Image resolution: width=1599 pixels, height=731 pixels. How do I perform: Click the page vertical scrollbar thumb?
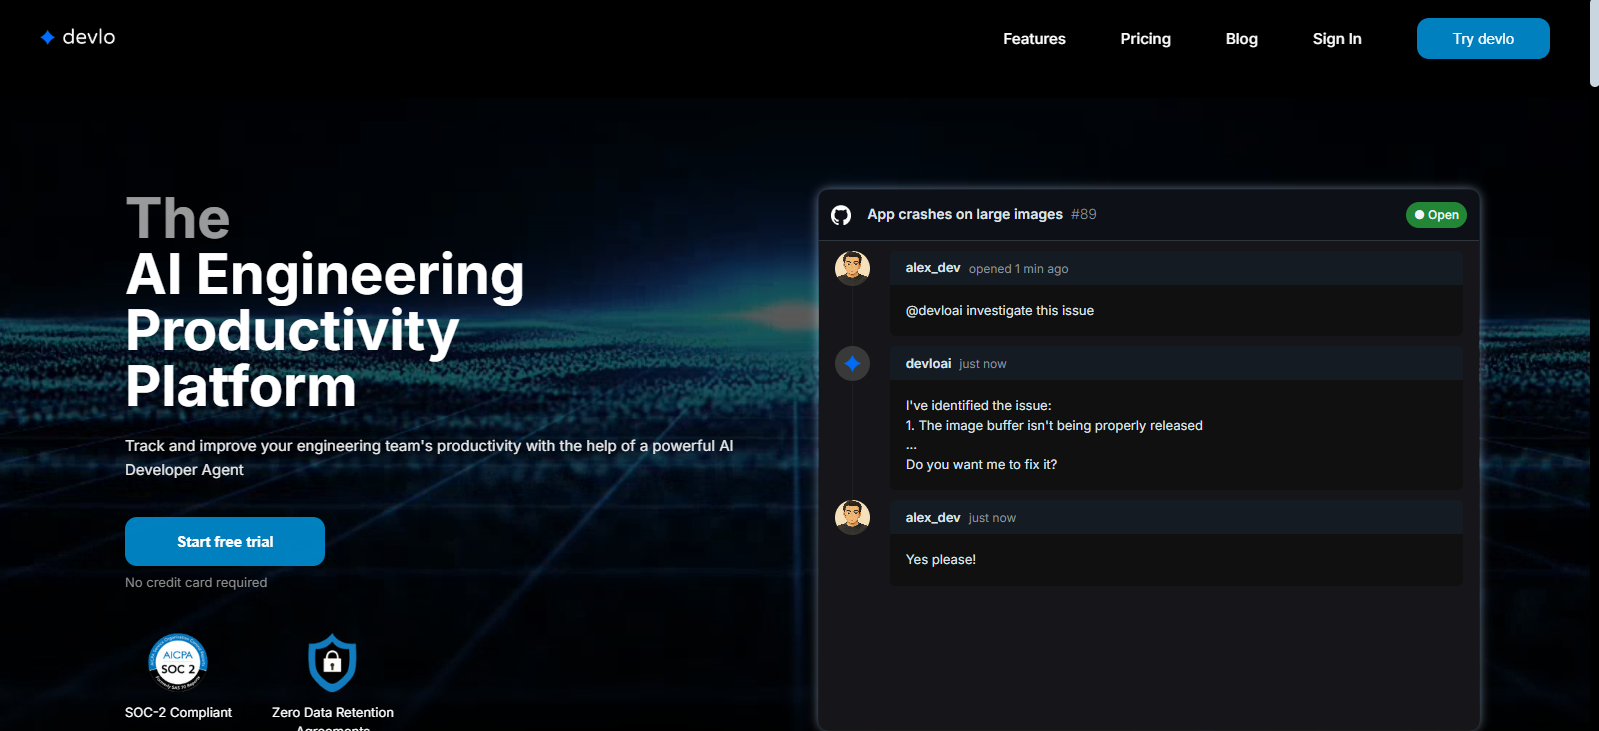coord(1594,44)
